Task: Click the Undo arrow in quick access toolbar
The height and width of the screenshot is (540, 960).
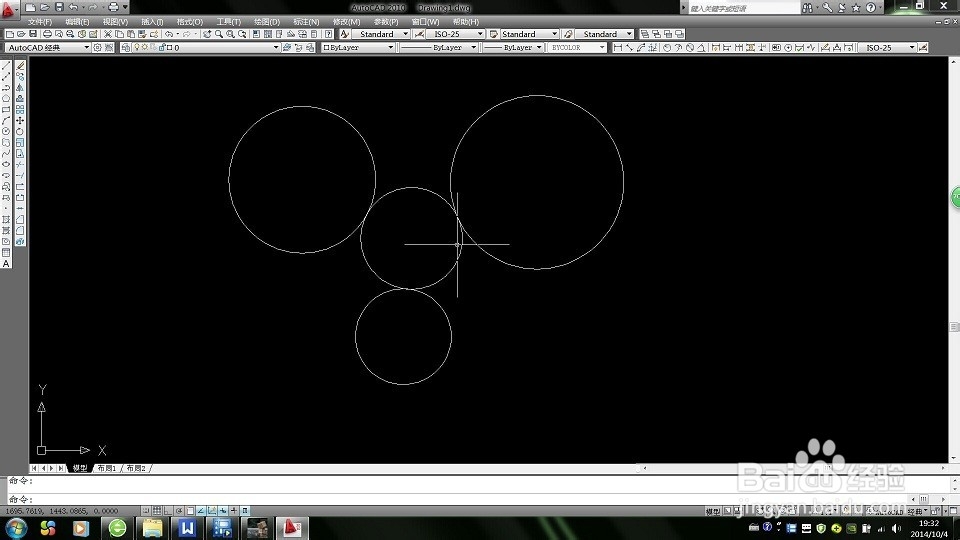Action: [73, 7]
